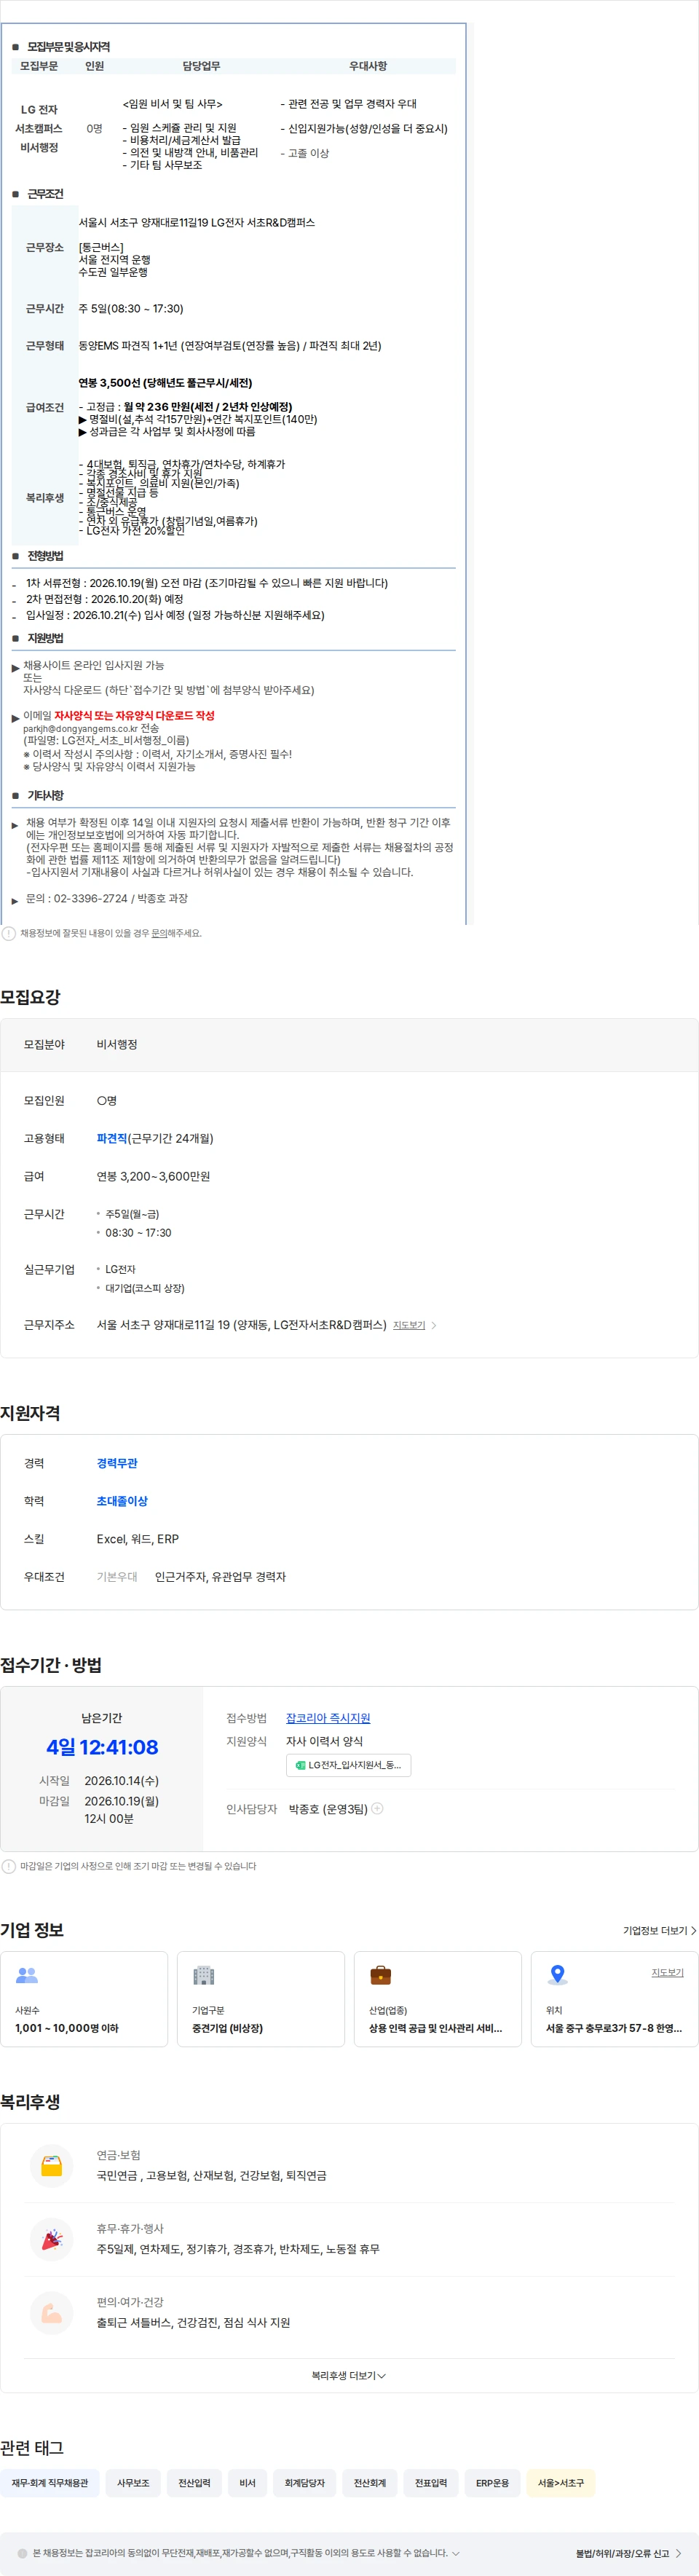Click the remaining time 4일 12:41:08
699x2576 pixels.
102,1747
